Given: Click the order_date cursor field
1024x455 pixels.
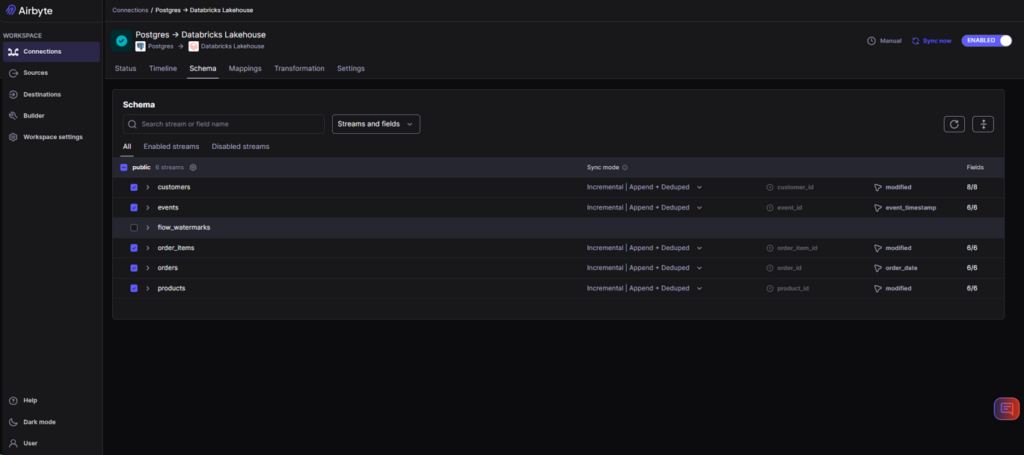Looking at the screenshot, I should pyautogui.click(x=896, y=268).
